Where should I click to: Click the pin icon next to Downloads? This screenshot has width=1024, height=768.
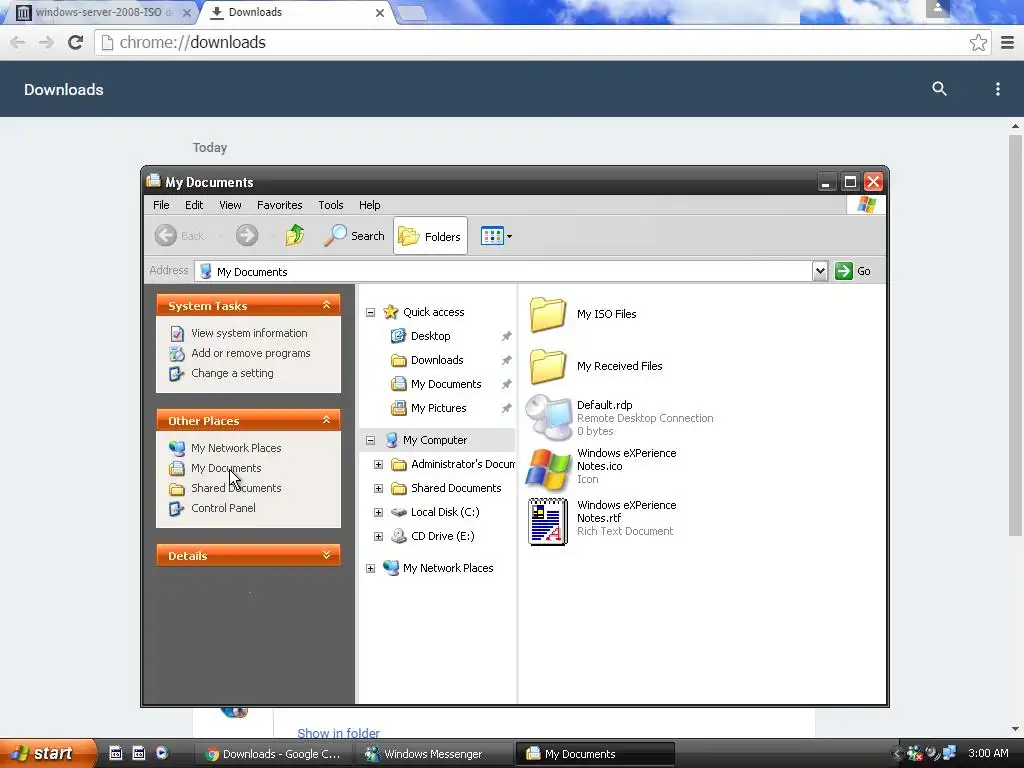coord(506,360)
